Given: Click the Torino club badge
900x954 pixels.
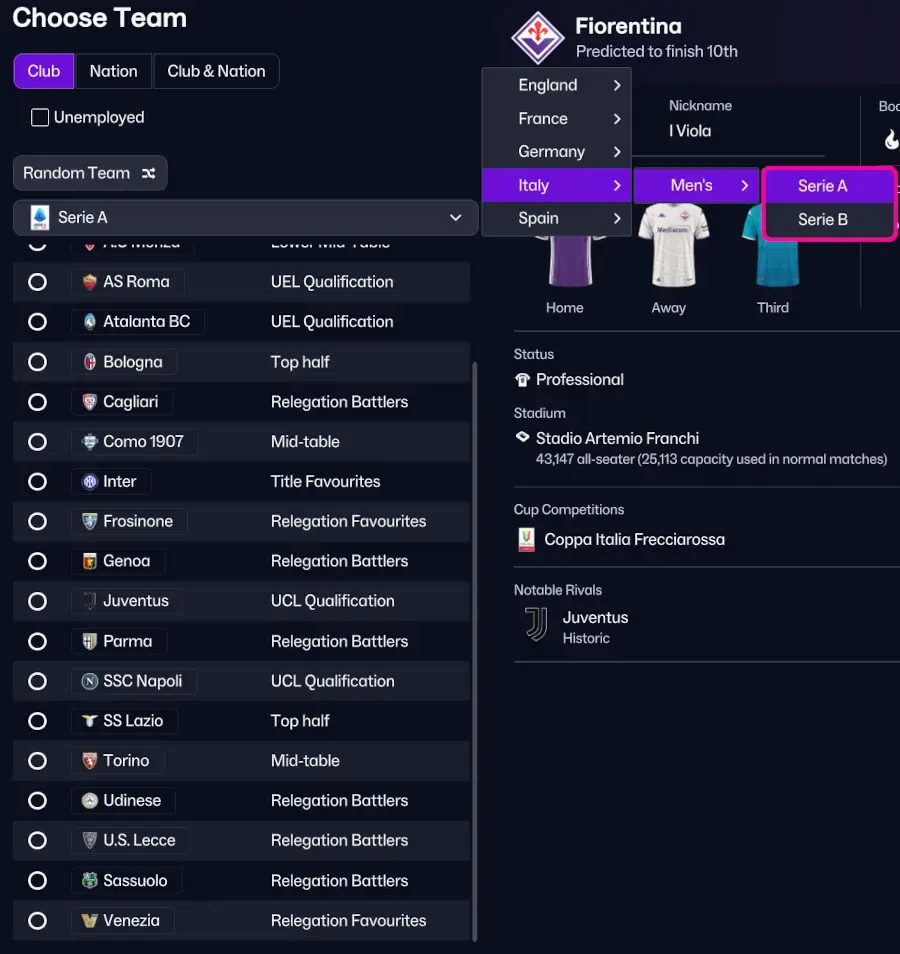Looking at the screenshot, I should (89, 761).
